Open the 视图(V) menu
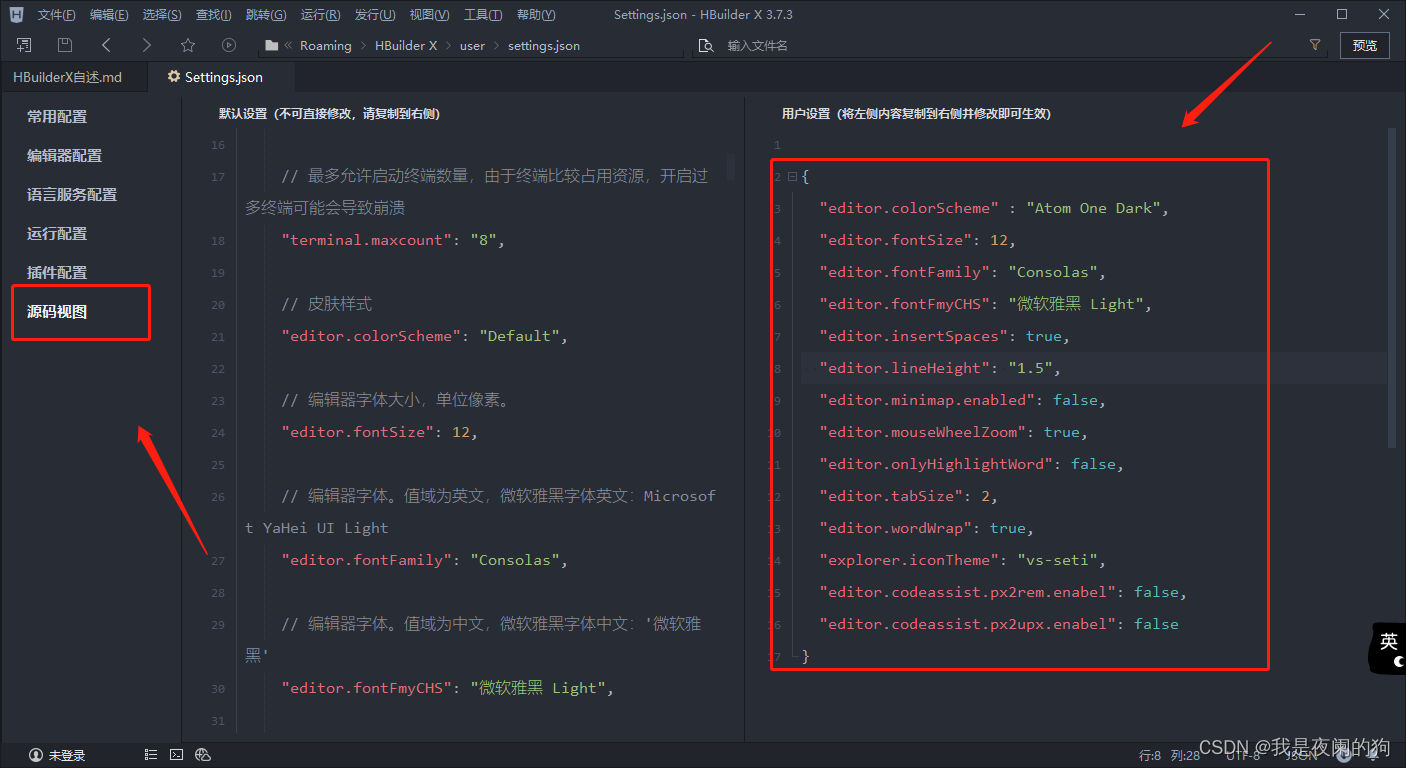Screen dimensions: 1406x768 point(429,15)
